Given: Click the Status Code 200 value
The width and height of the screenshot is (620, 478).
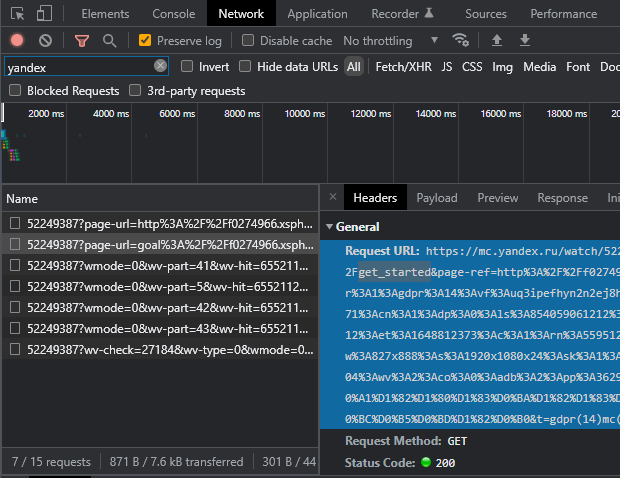Looking at the screenshot, I should click(x=445, y=463).
